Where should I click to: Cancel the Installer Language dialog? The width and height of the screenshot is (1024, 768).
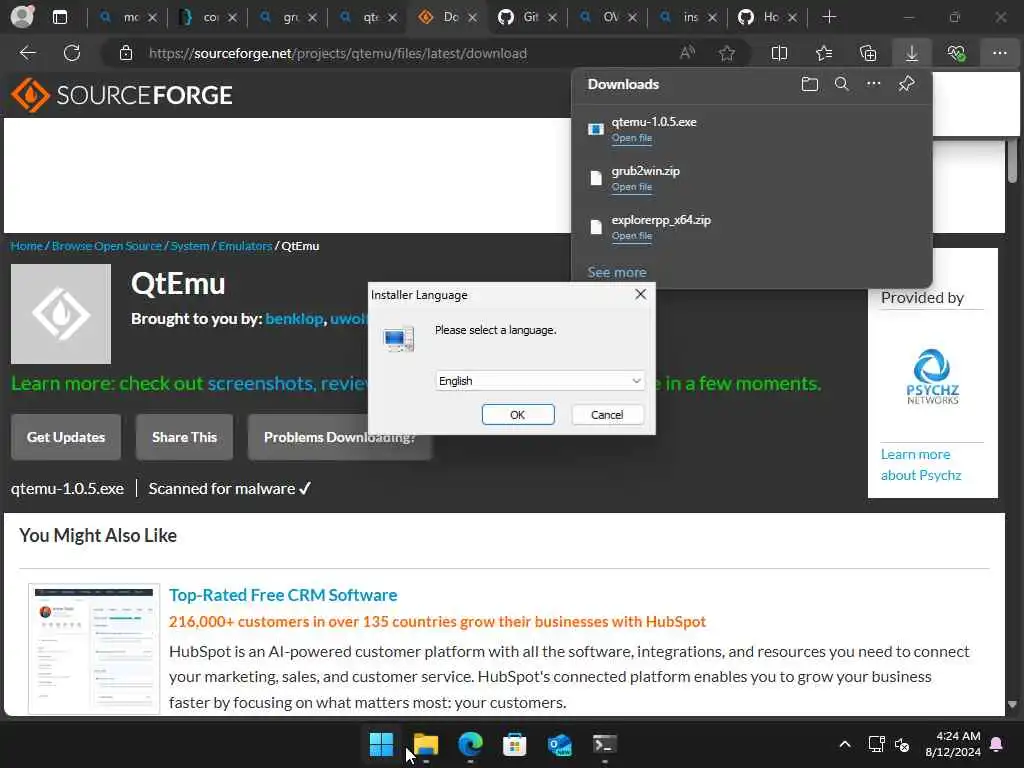pos(607,415)
